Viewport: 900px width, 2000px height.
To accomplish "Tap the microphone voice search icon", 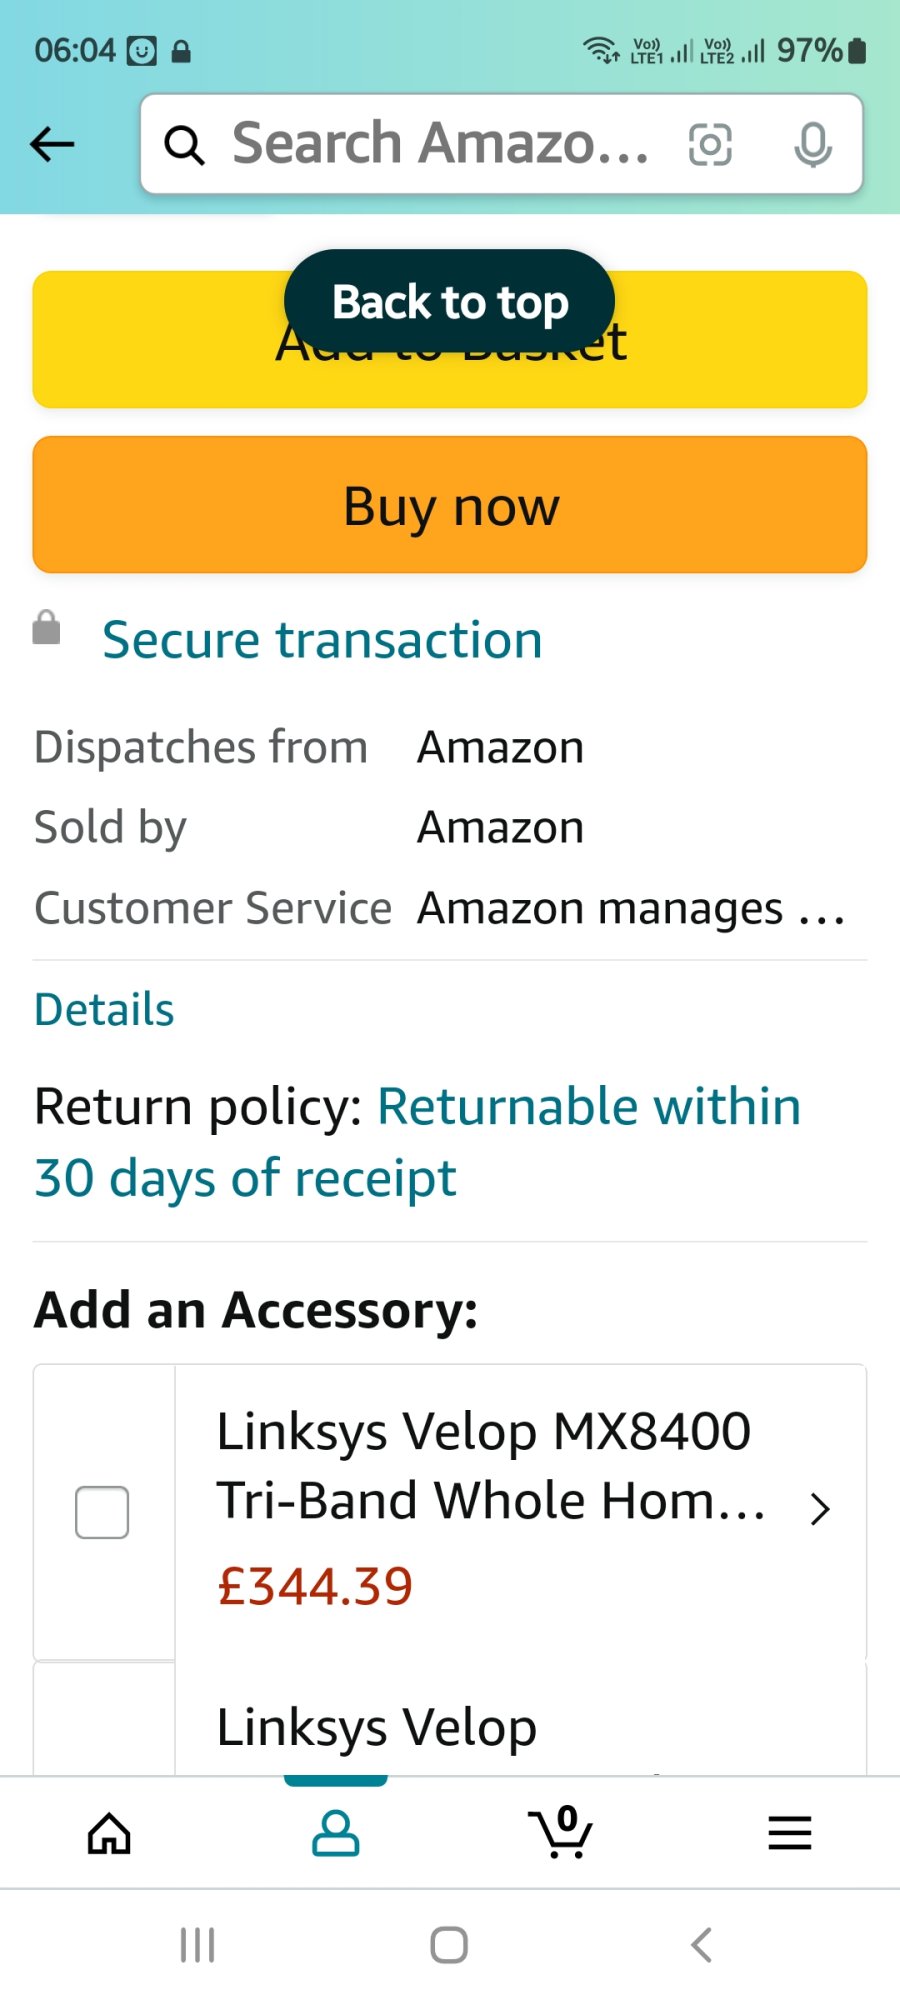I will [812, 145].
